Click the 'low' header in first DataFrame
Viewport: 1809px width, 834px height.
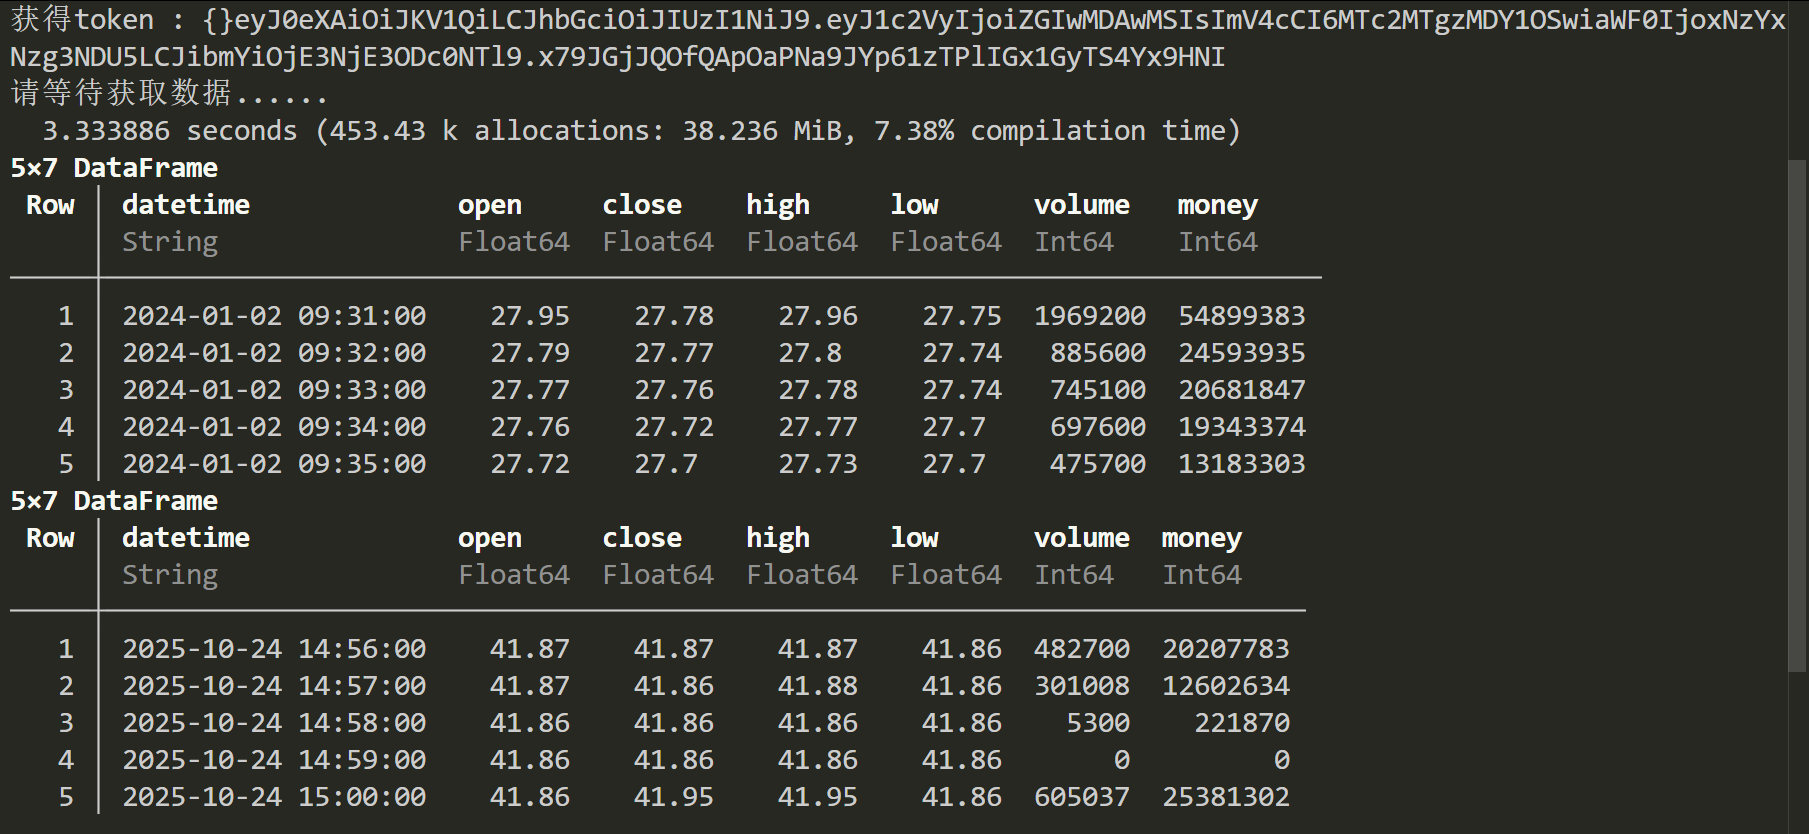[914, 205]
